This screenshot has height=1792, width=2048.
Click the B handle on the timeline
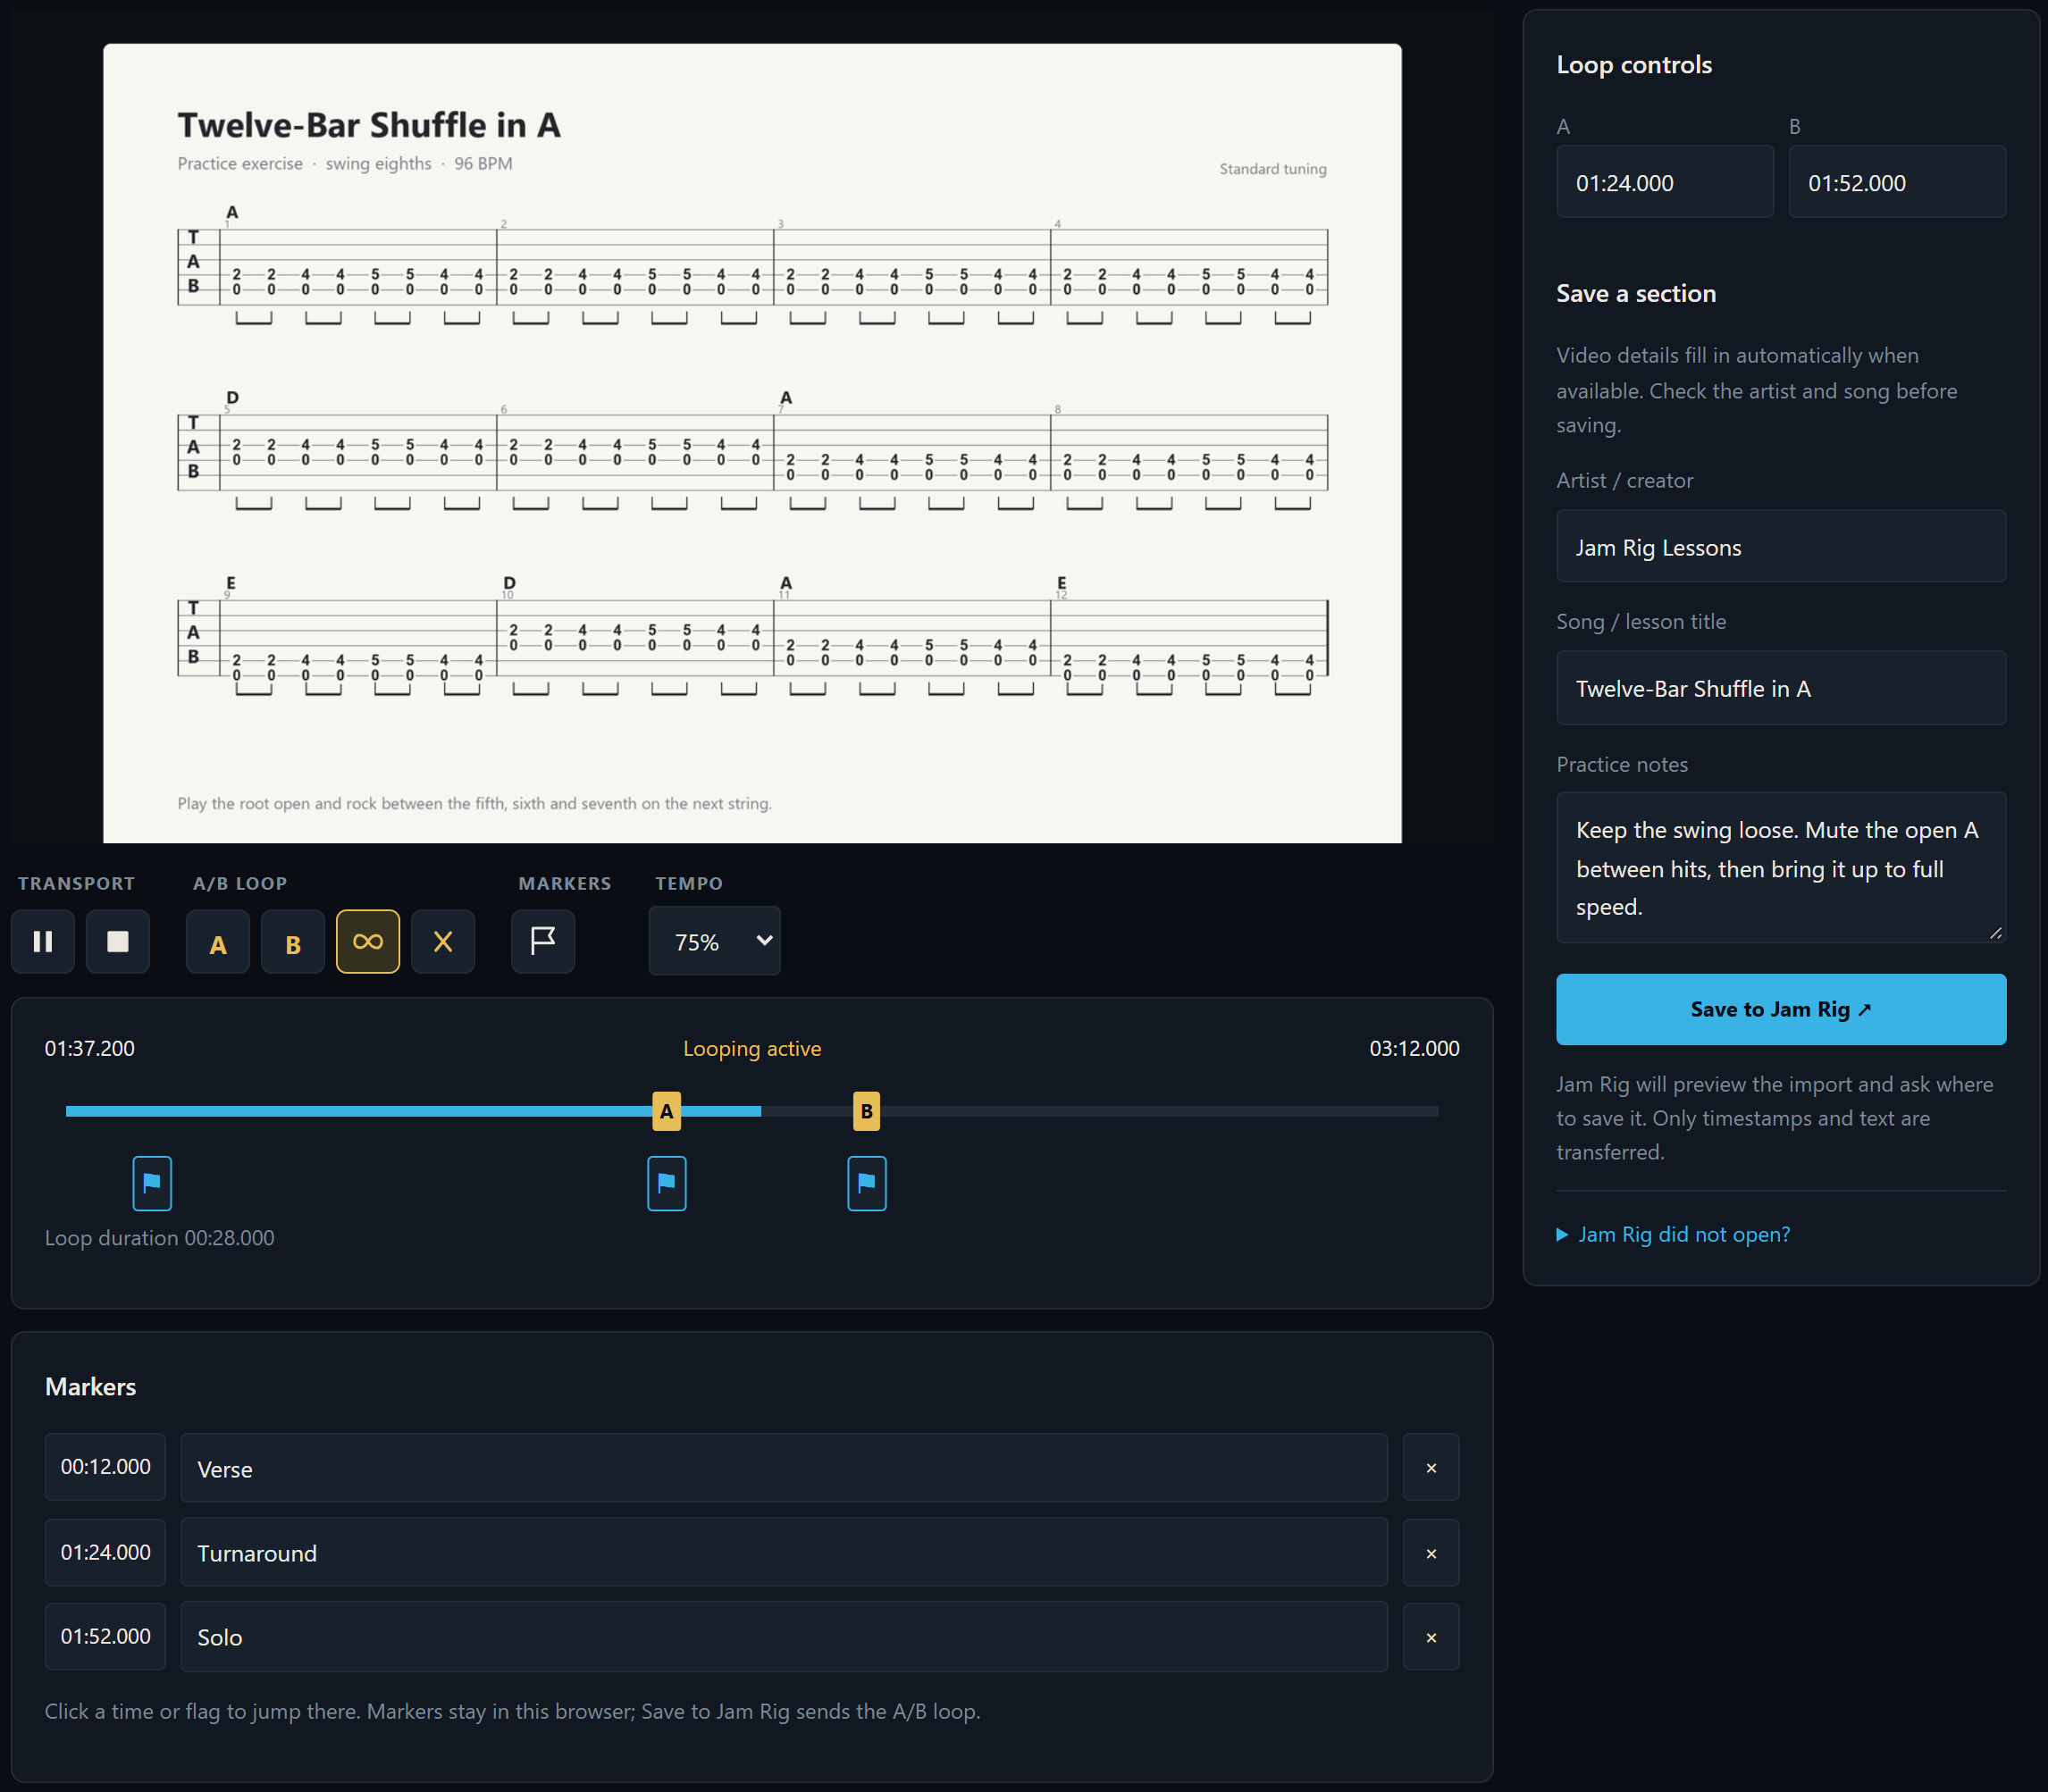[867, 1111]
